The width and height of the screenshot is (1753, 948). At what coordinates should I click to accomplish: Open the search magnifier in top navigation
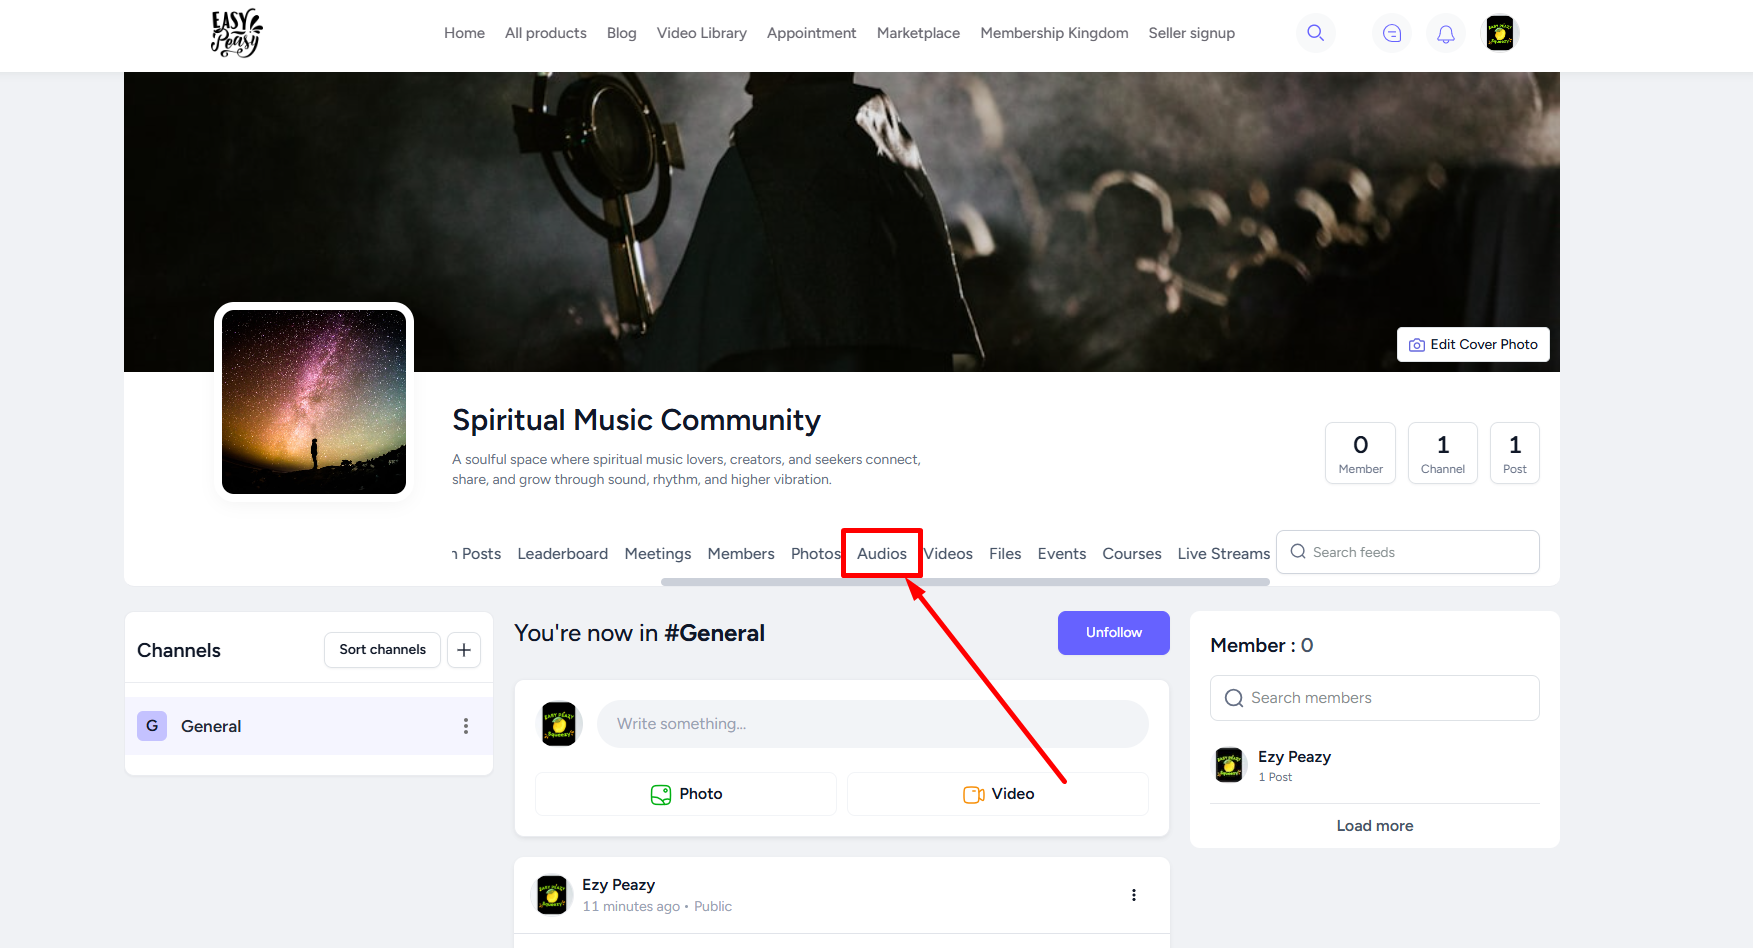[x=1315, y=33]
